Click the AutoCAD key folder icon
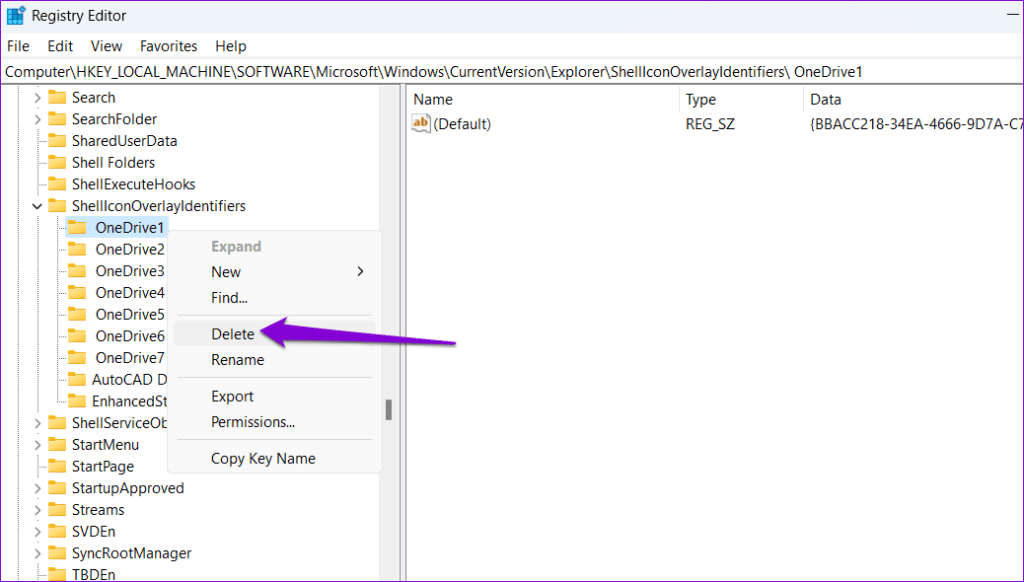Image resolution: width=1024 pixels, height=582 pixels. (x=77, y=379)
